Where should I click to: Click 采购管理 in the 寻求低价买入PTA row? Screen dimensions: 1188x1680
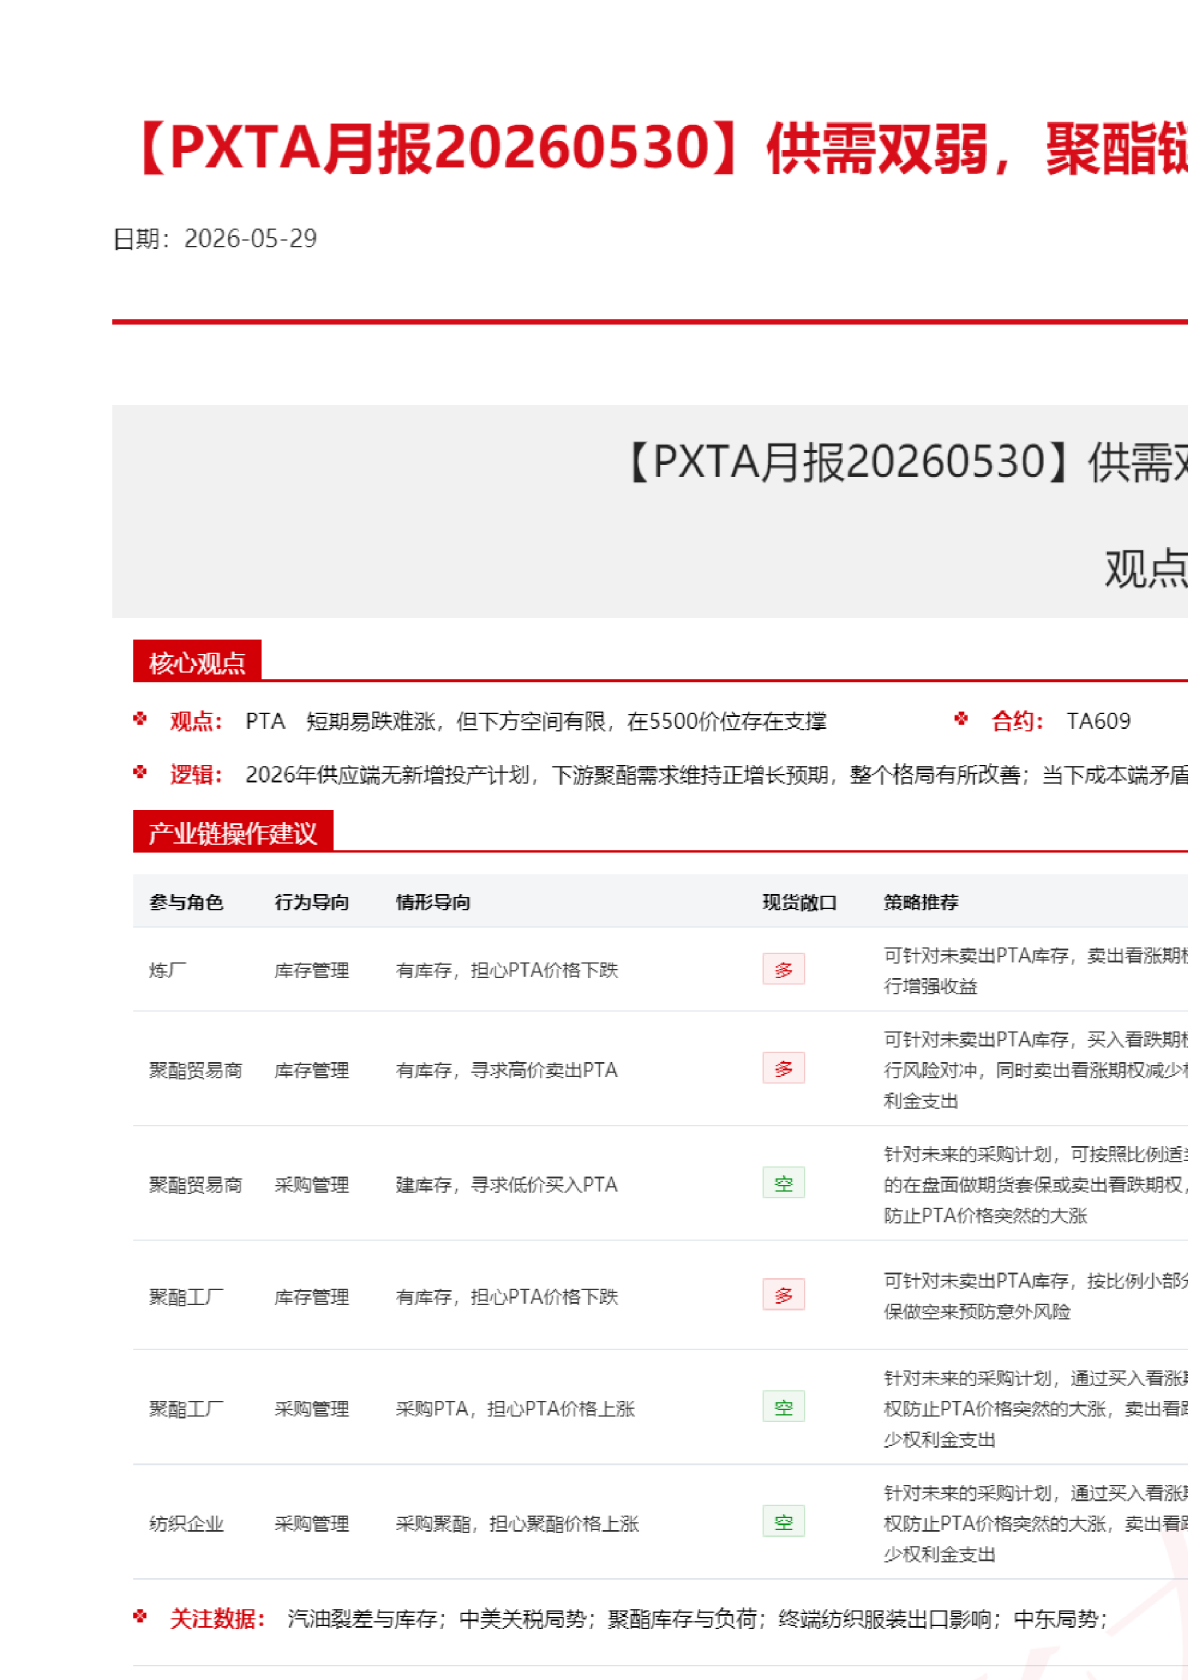point(312,1185)
